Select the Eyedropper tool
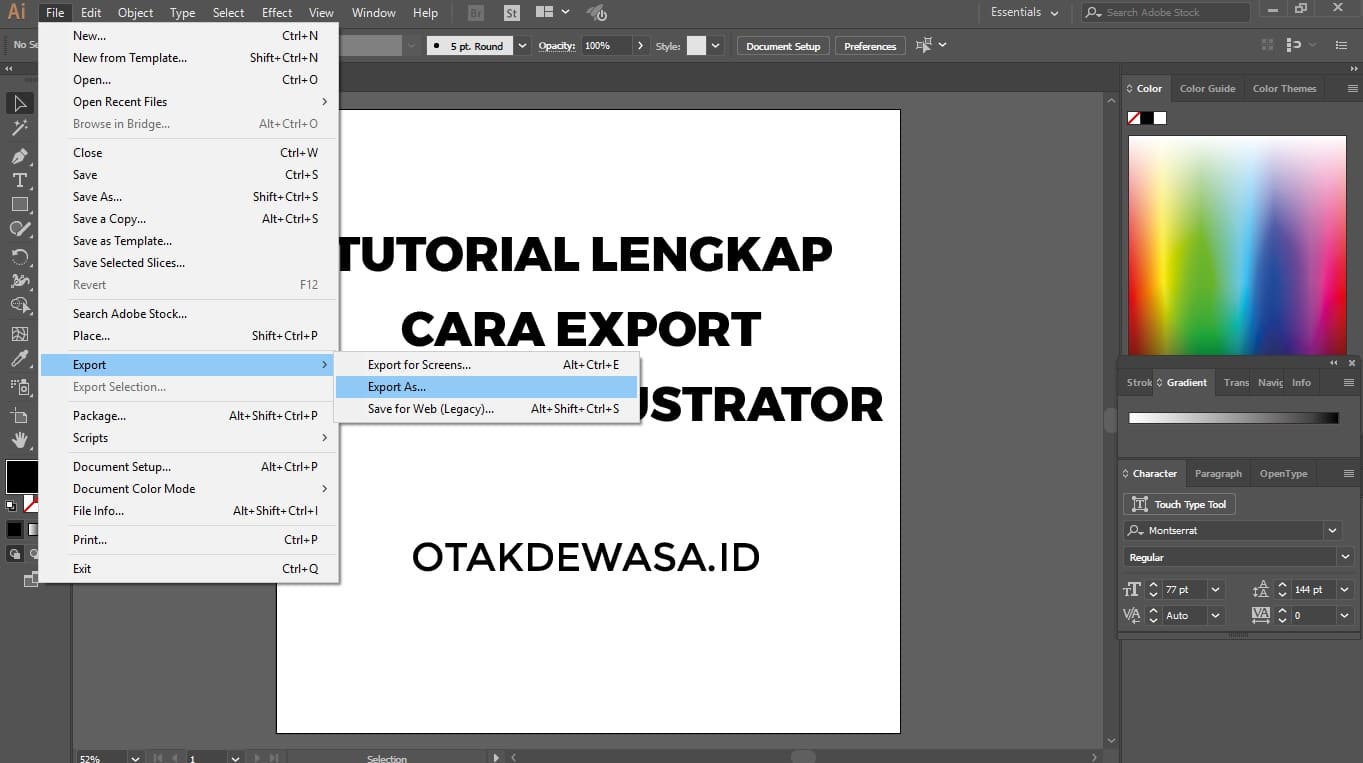The width and height of the screenshot is (1363, 763). coord(19,359)
